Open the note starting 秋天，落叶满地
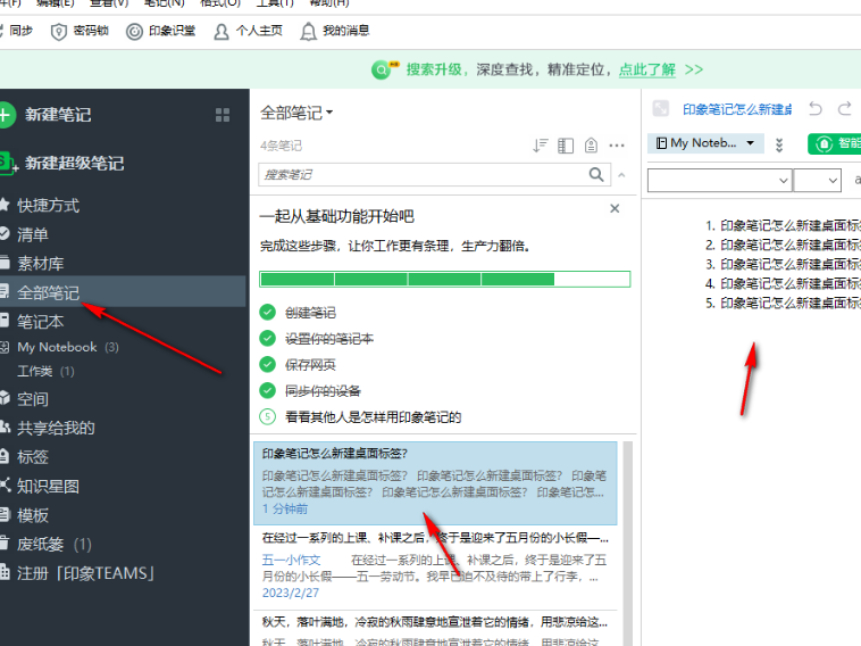The image size is (861, 646). pyautogui.click(x=435, y=628)
